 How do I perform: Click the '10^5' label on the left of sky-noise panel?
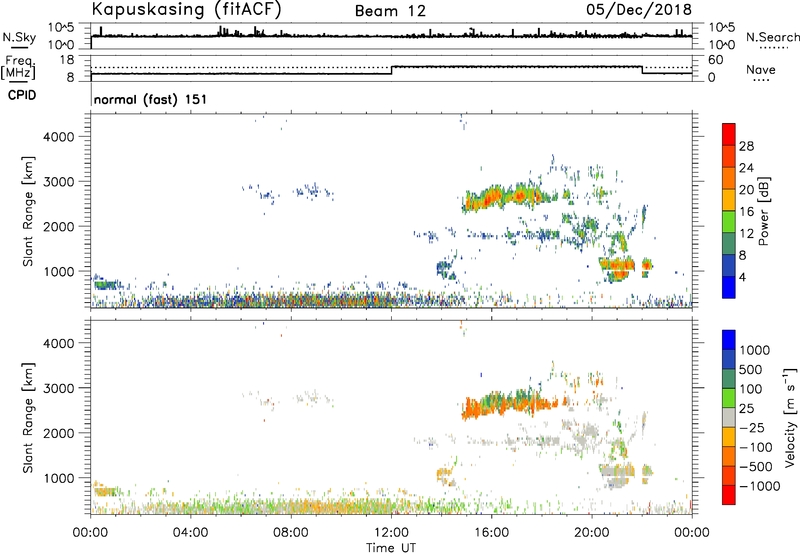(61, 27)
